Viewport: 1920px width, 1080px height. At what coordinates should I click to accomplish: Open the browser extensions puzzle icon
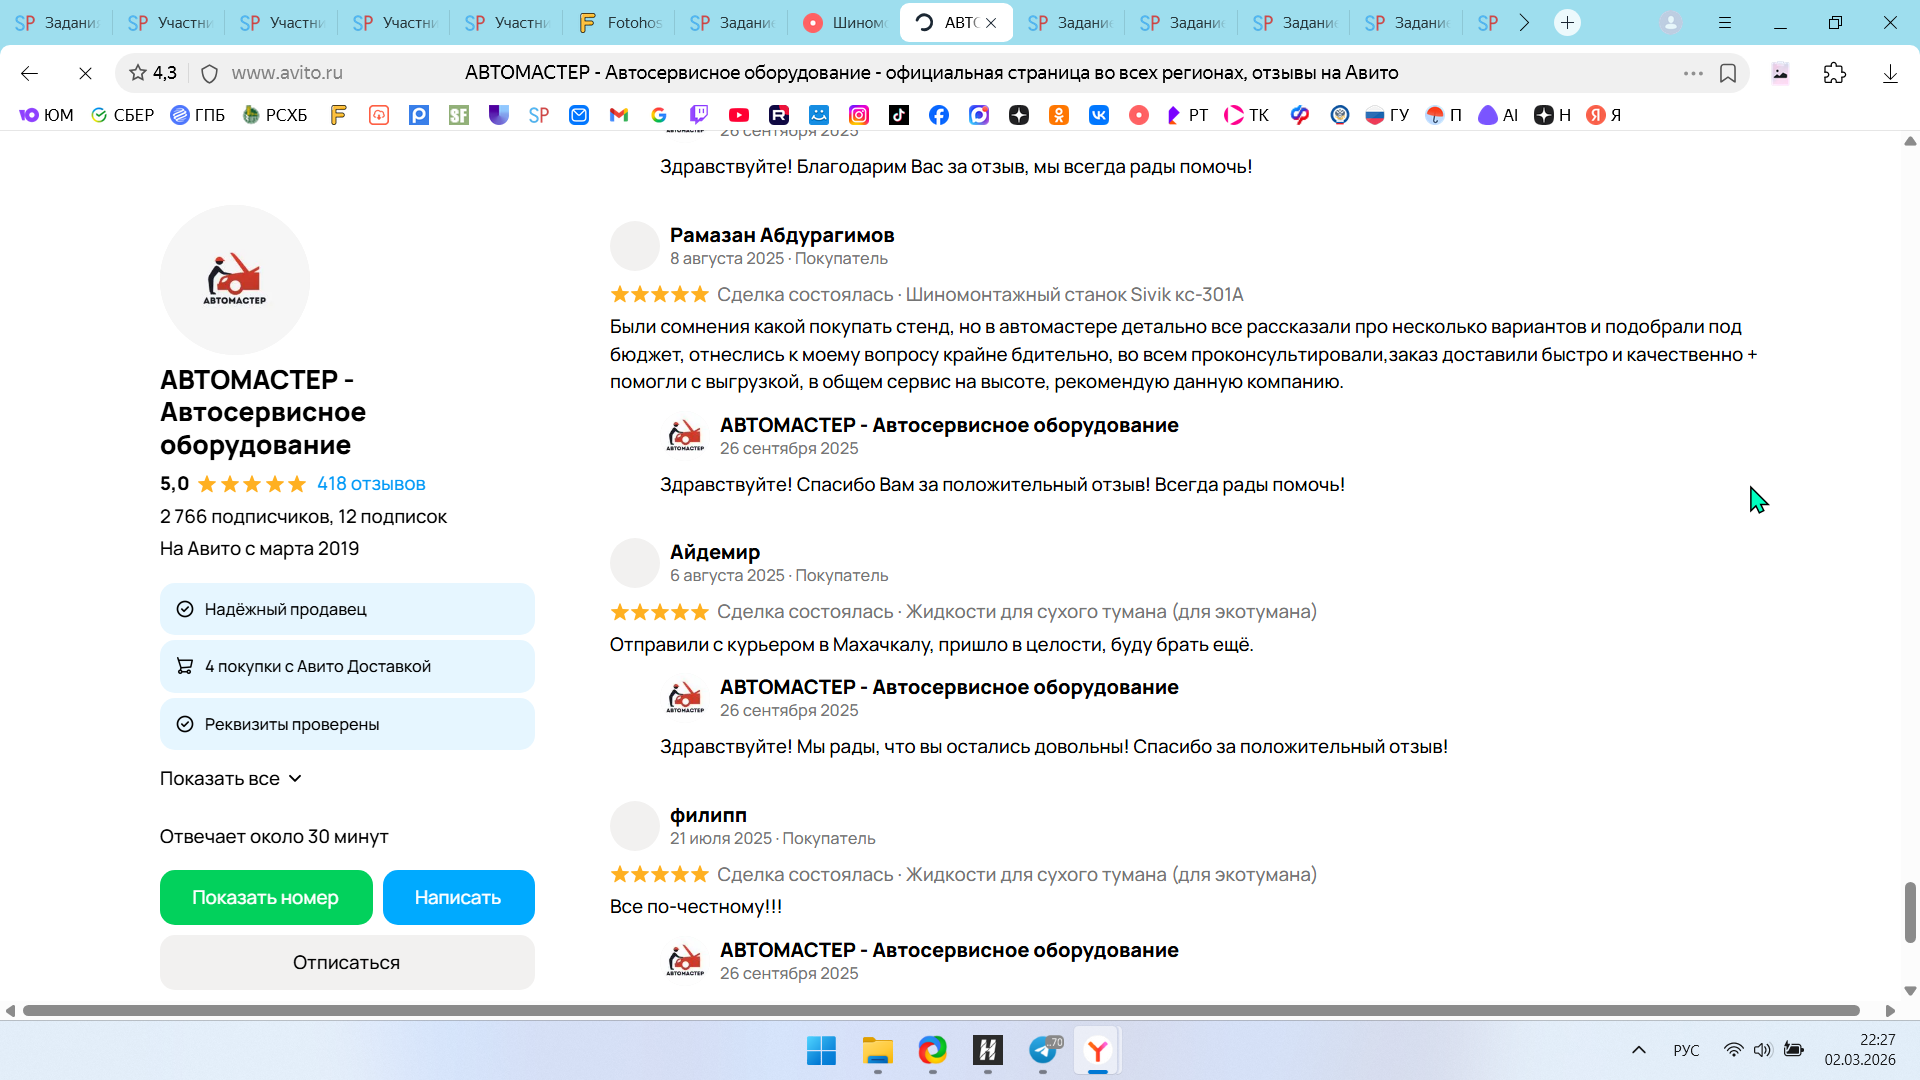pyautogui.click(x=1834, y=73)
